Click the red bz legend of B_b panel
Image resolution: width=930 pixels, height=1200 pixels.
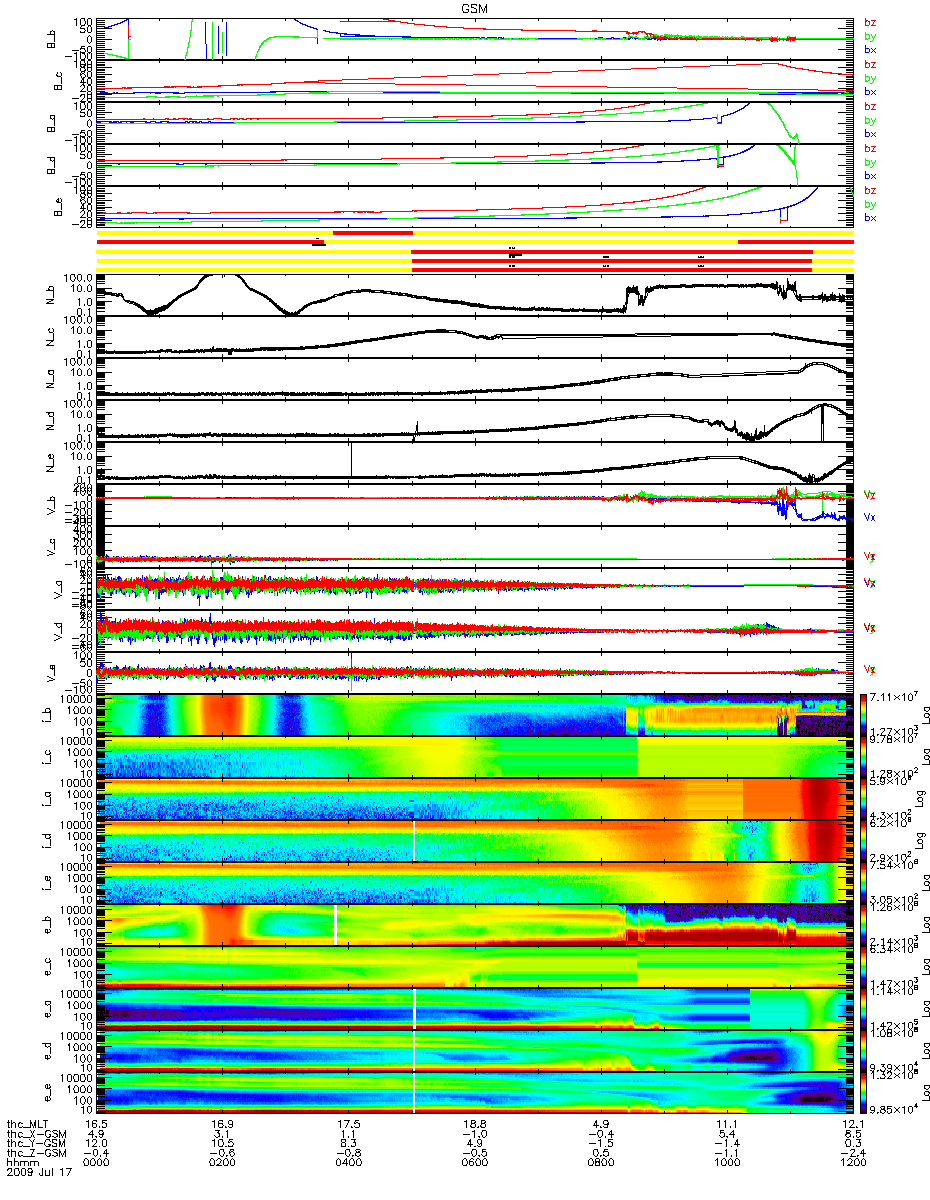click(x=870, y=23)
